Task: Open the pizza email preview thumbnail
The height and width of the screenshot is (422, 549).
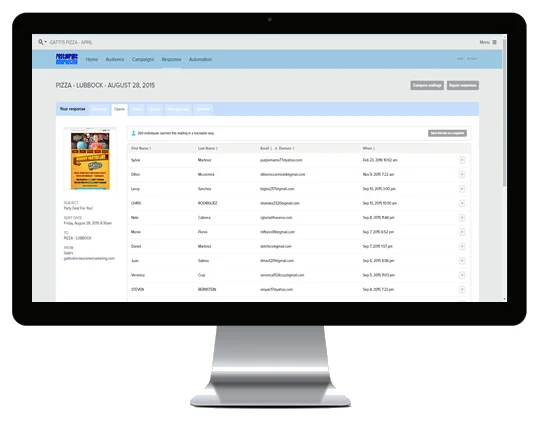Action: 90,159
